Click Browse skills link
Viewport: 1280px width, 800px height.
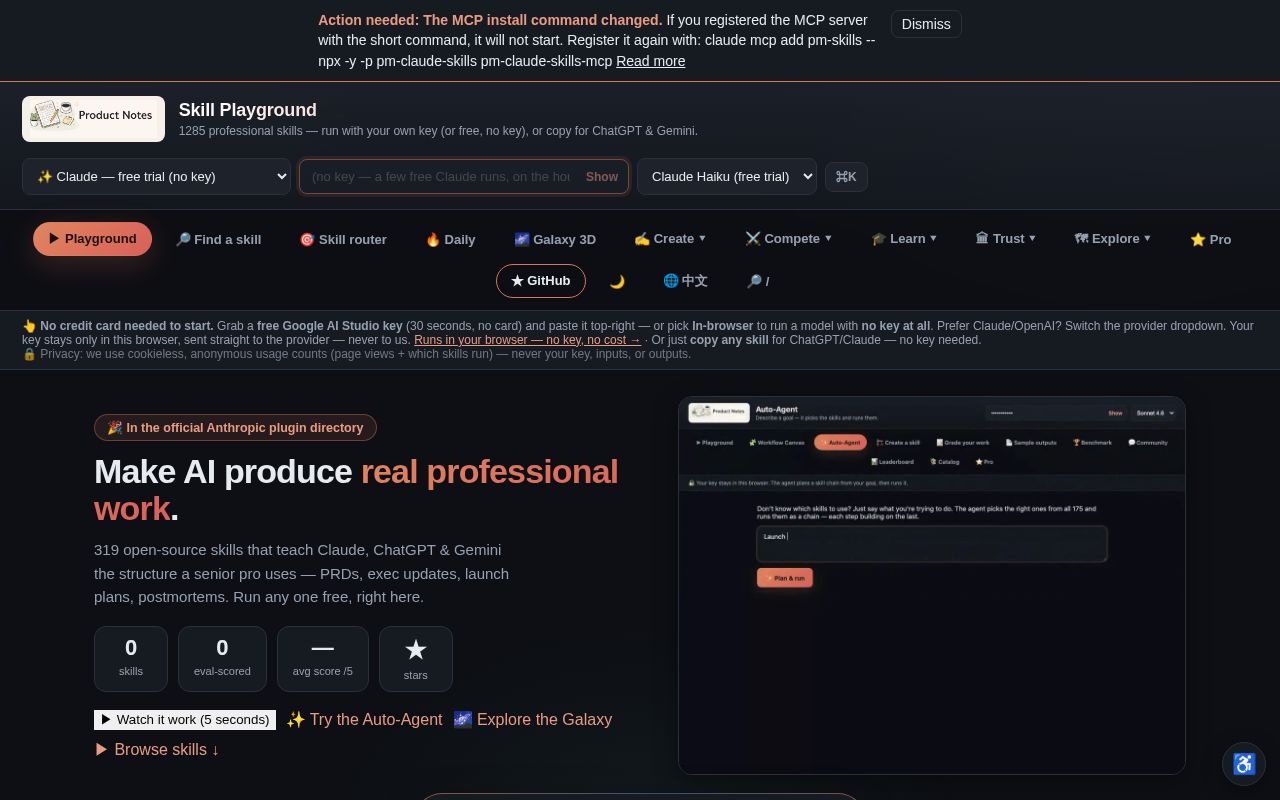pyautogui.click(x=157, y=750)
